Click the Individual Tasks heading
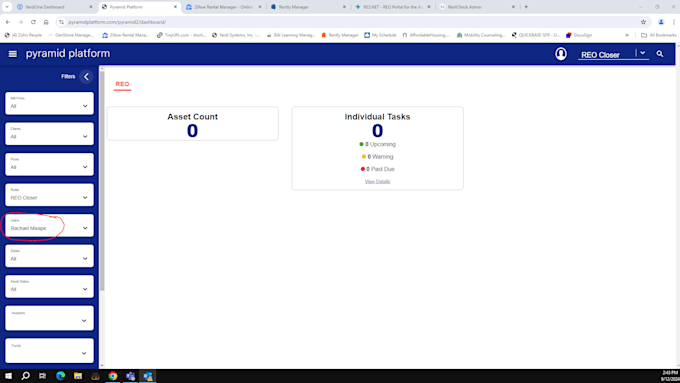 coord(377,117)
